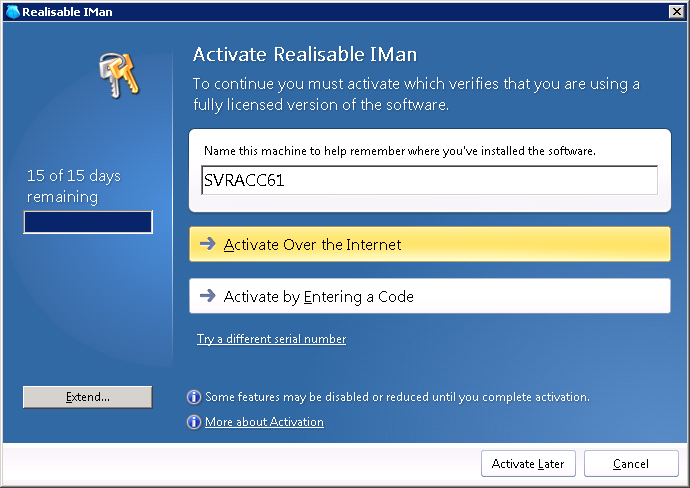Click the arrow icon beside Activate Over the Internet

tap(208, 244)
